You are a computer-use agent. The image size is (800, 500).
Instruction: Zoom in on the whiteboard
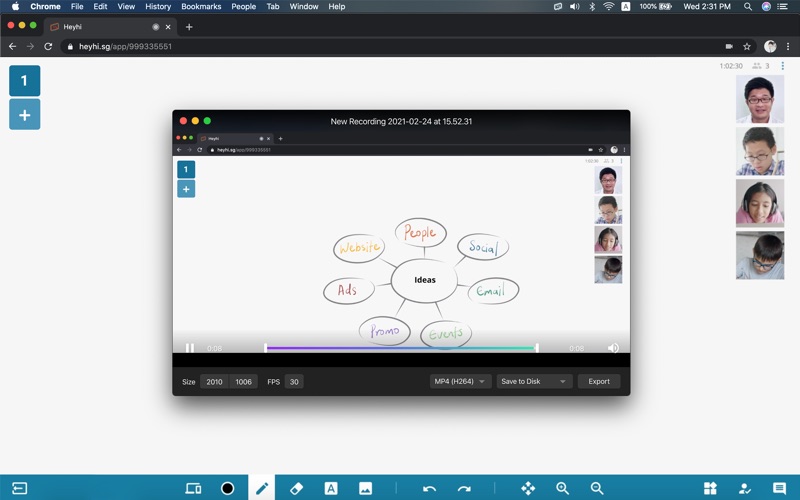[x=562, y=488]
